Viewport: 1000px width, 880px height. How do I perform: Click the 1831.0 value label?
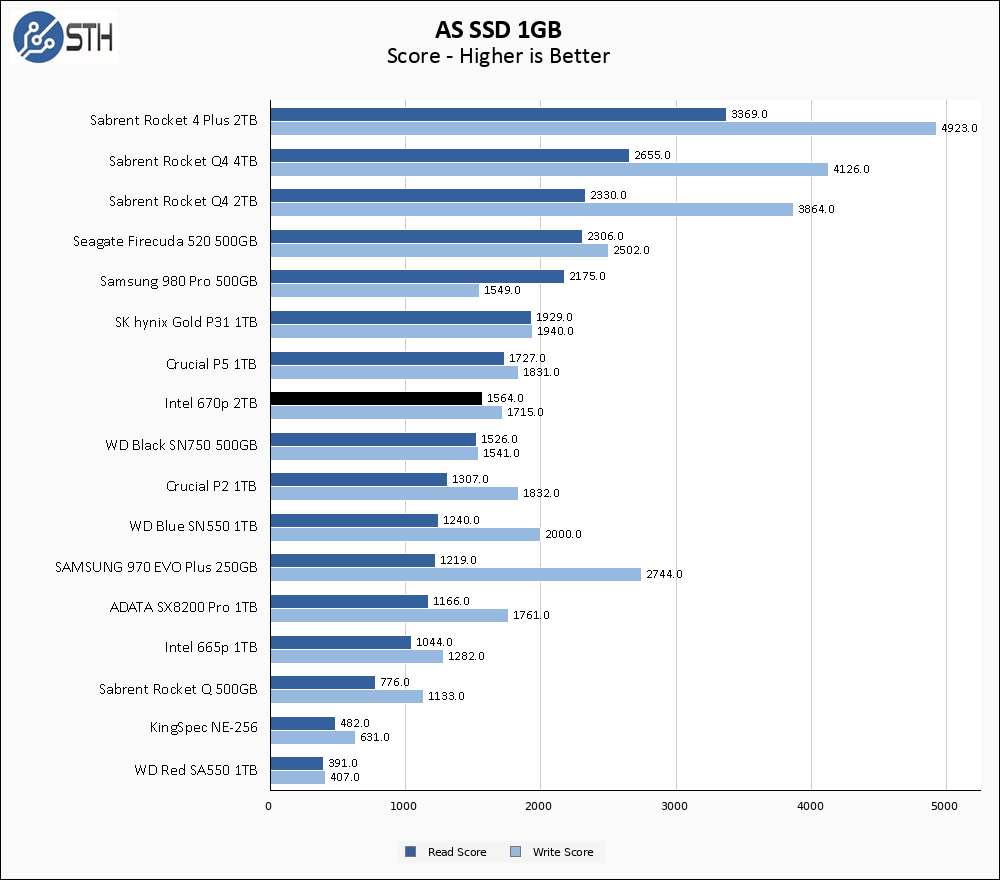[541, 372]
